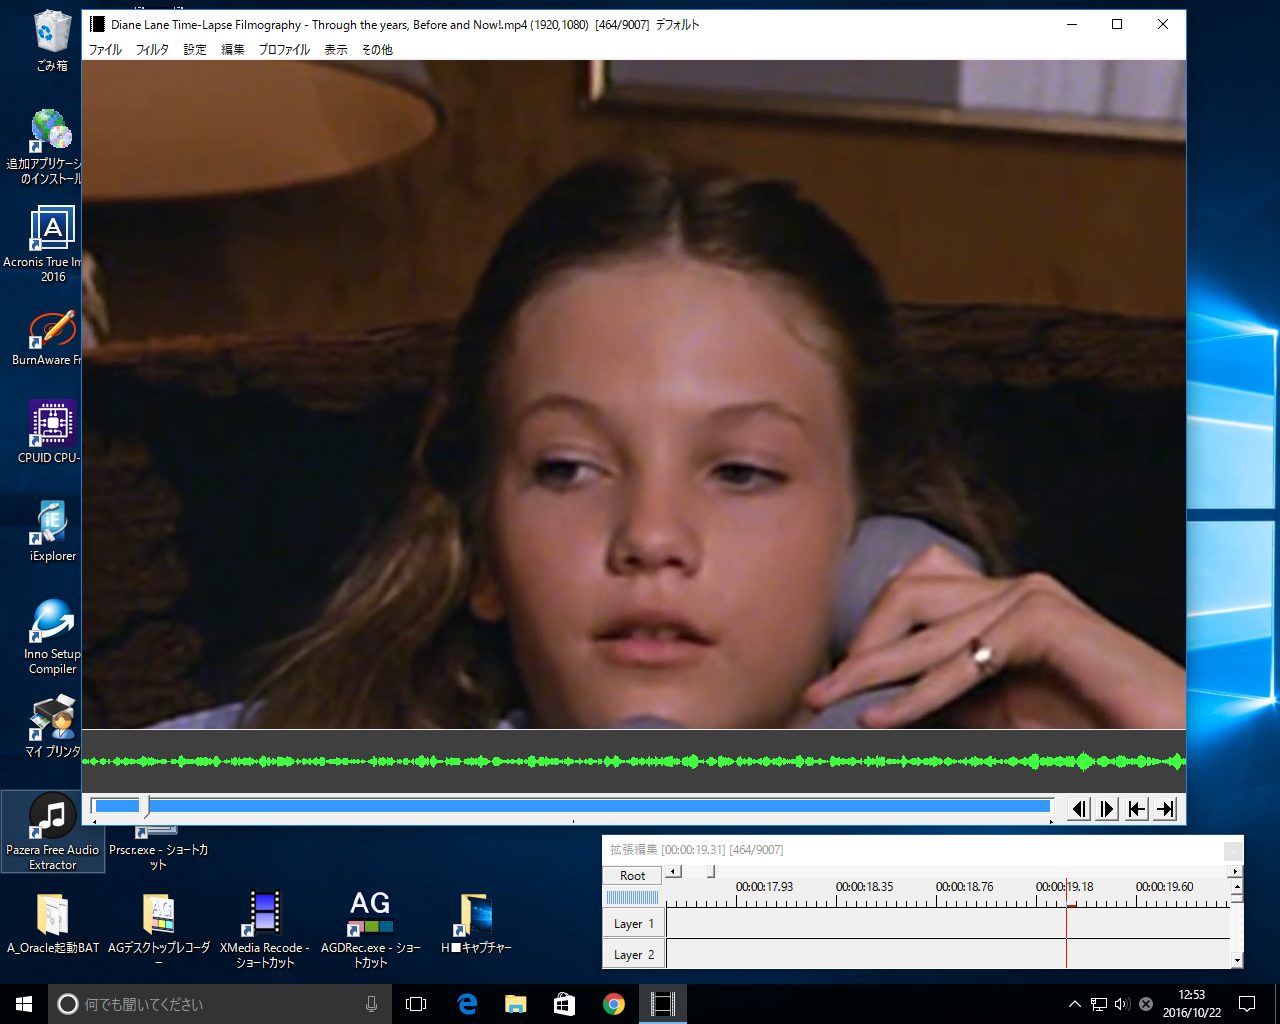Image resolution: width=1280 pixels, height=1024 pixels.
Task: Select the マイ プリンタ desktop icon
Action: pyautogui.click(x=52, y=727)
